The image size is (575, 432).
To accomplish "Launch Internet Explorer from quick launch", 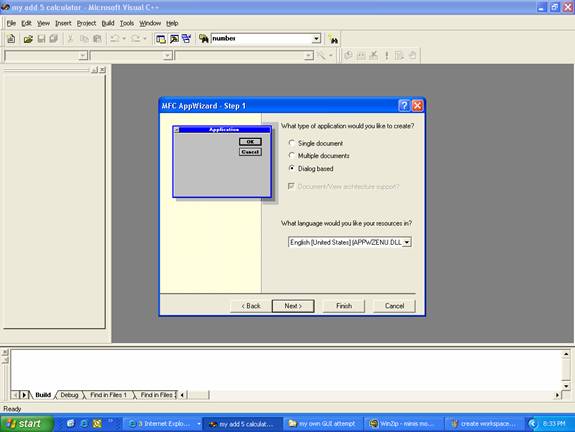I will (x=84, y=424).
